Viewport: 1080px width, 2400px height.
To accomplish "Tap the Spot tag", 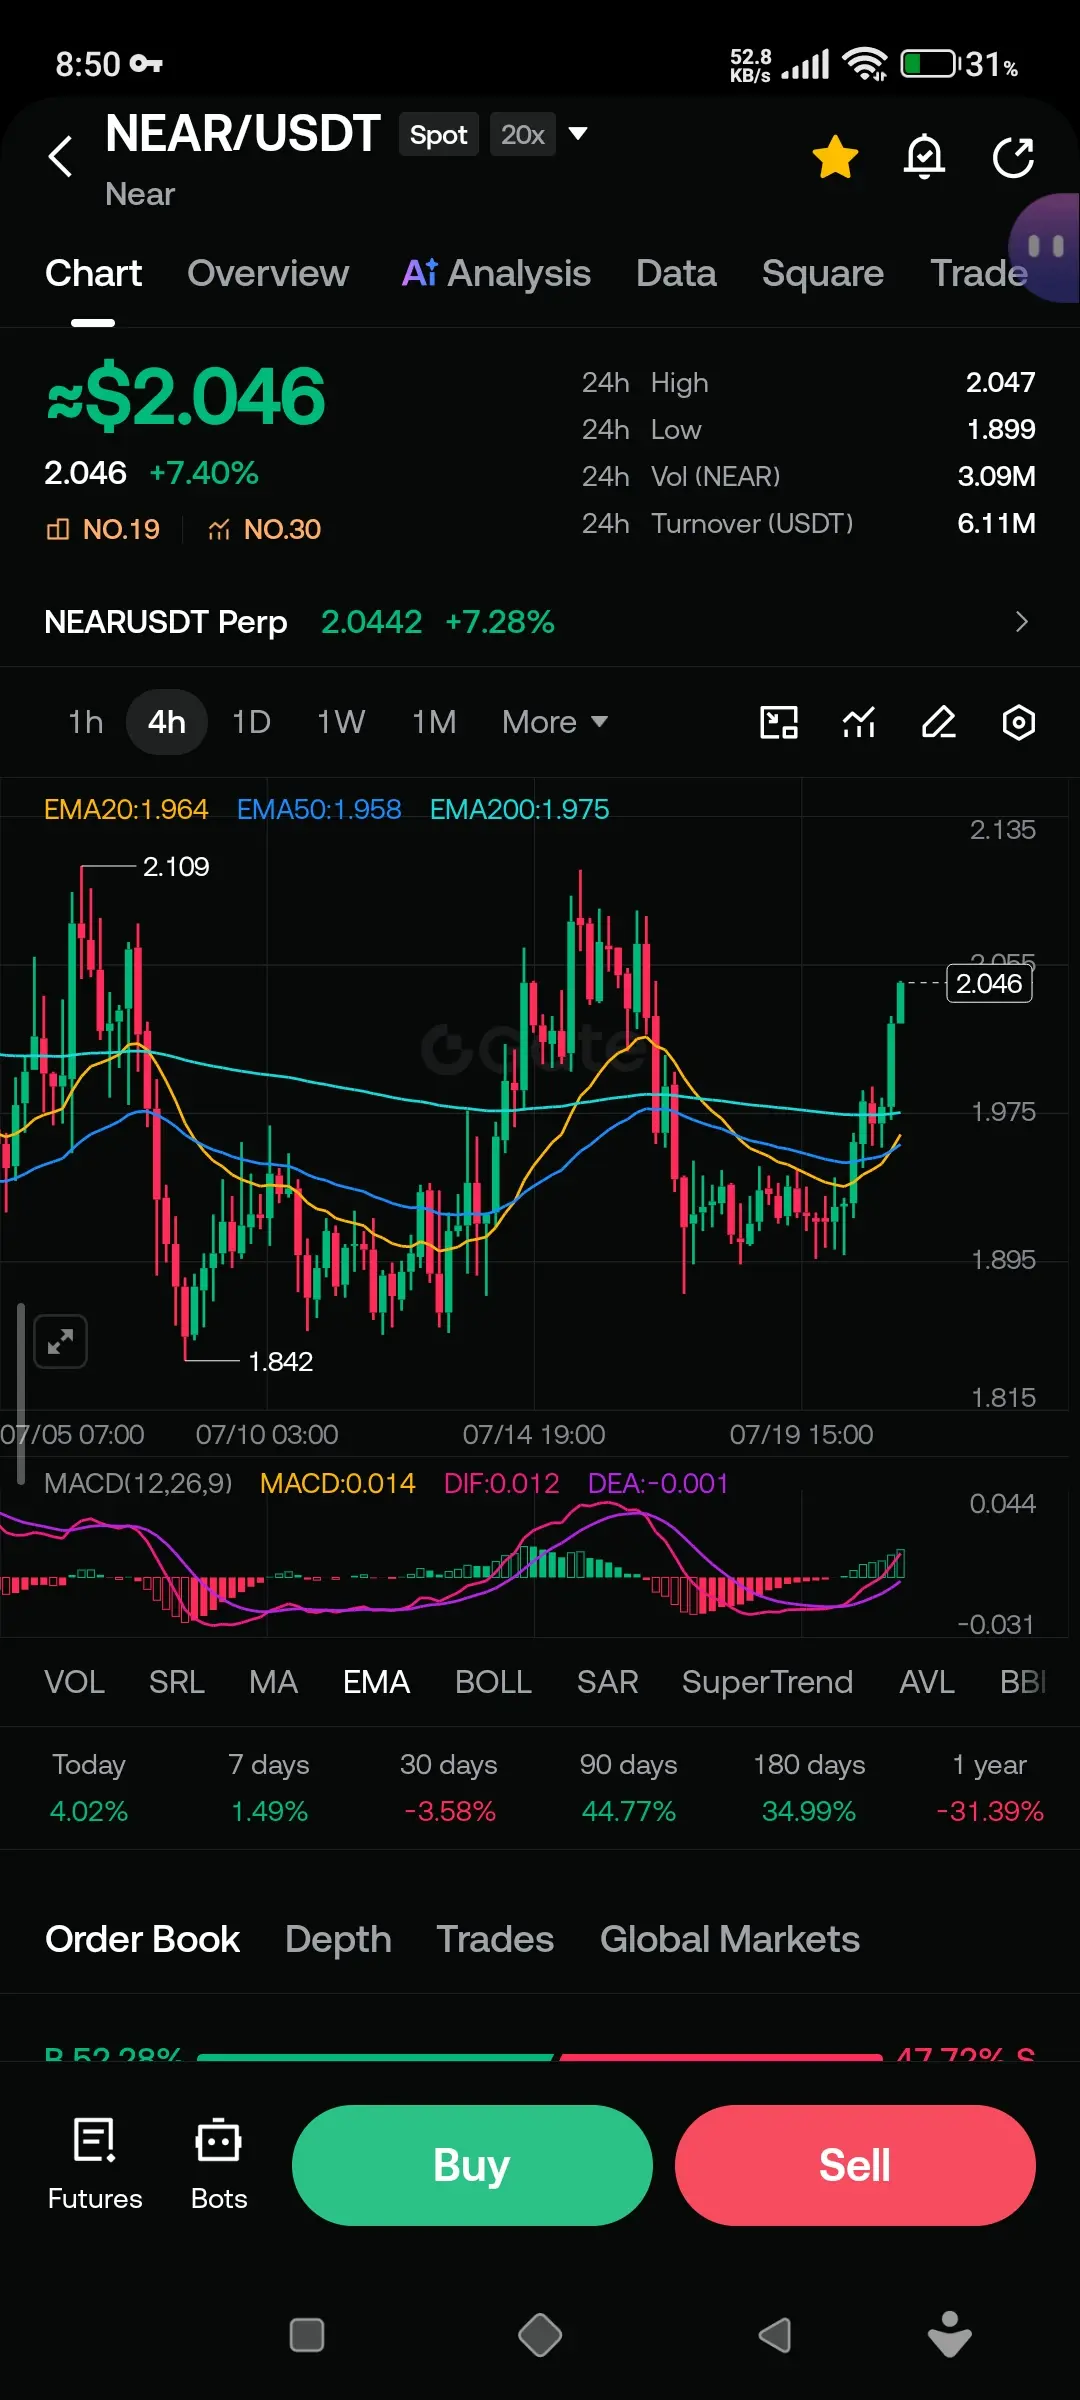I will [438, 134].
